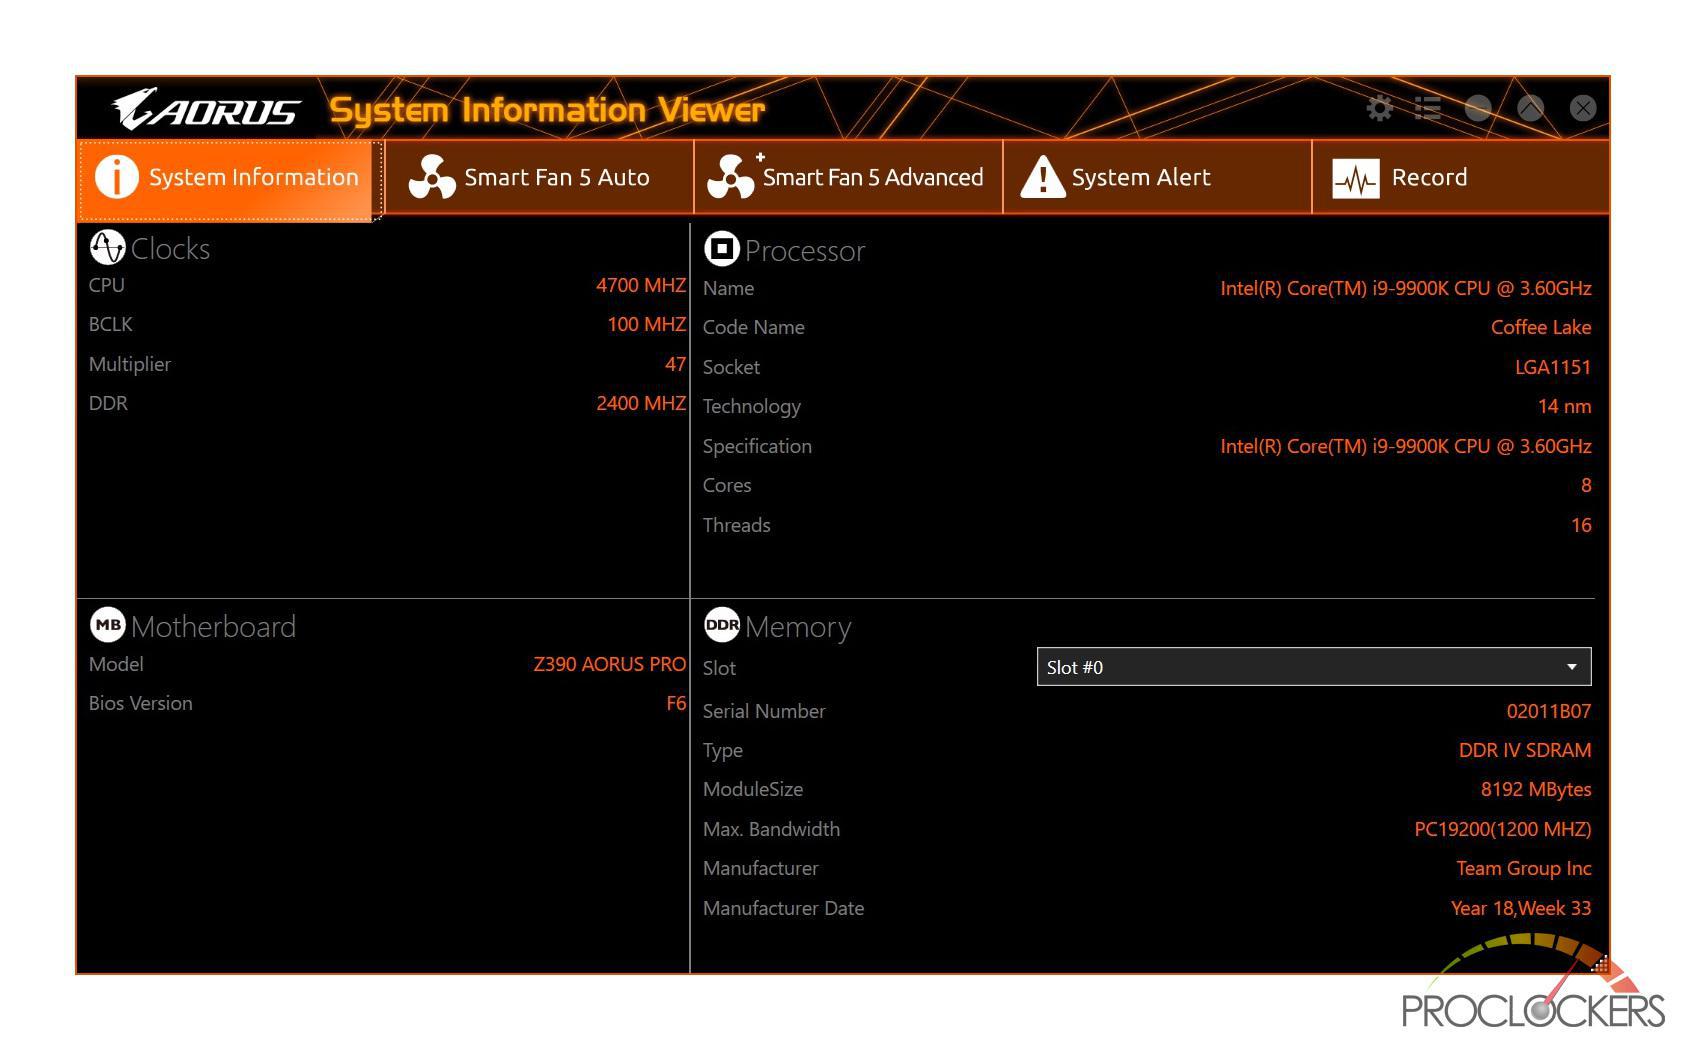Click the Clocks section heading

tap(170, 249)
